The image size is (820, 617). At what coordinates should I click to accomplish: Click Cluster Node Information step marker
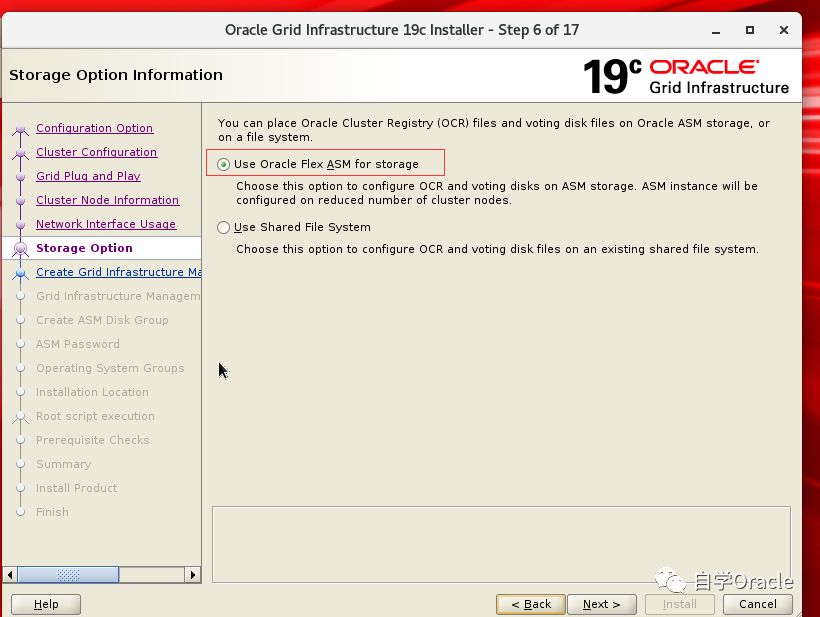20,201
